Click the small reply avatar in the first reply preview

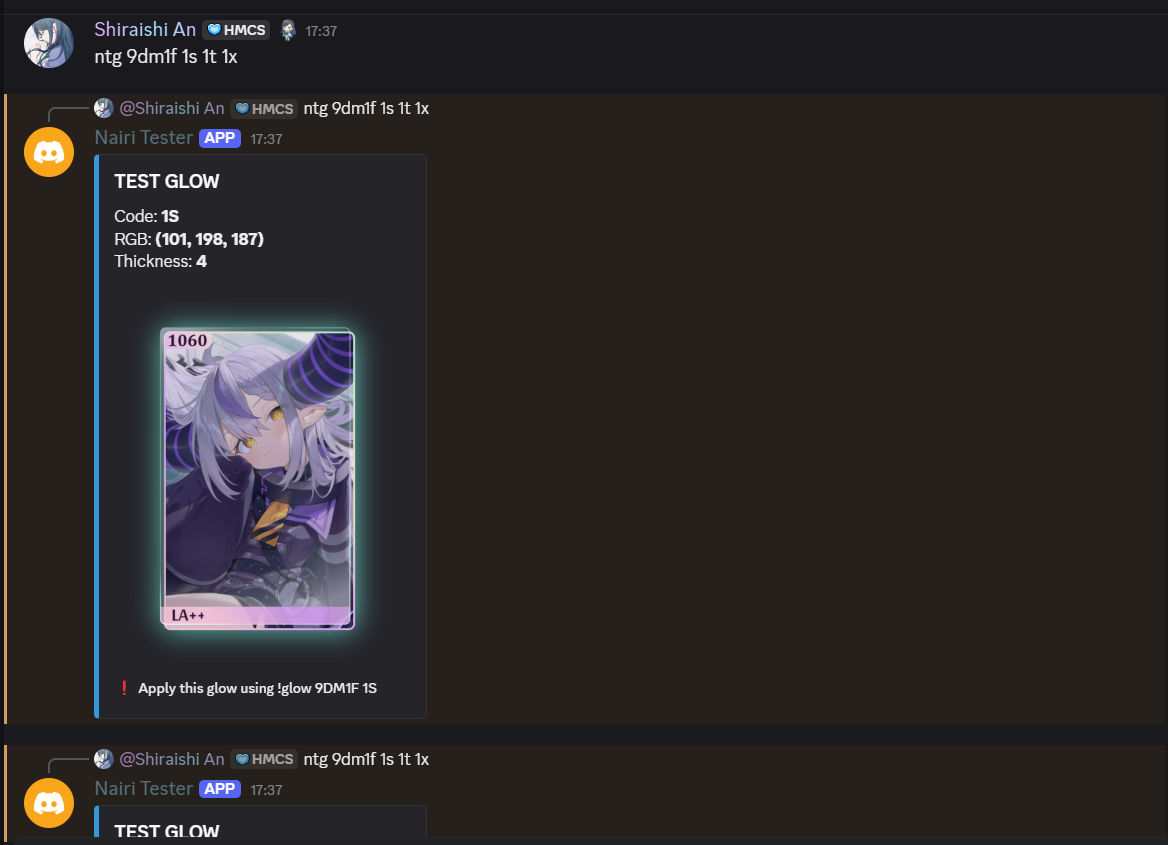tap(104, 108)
